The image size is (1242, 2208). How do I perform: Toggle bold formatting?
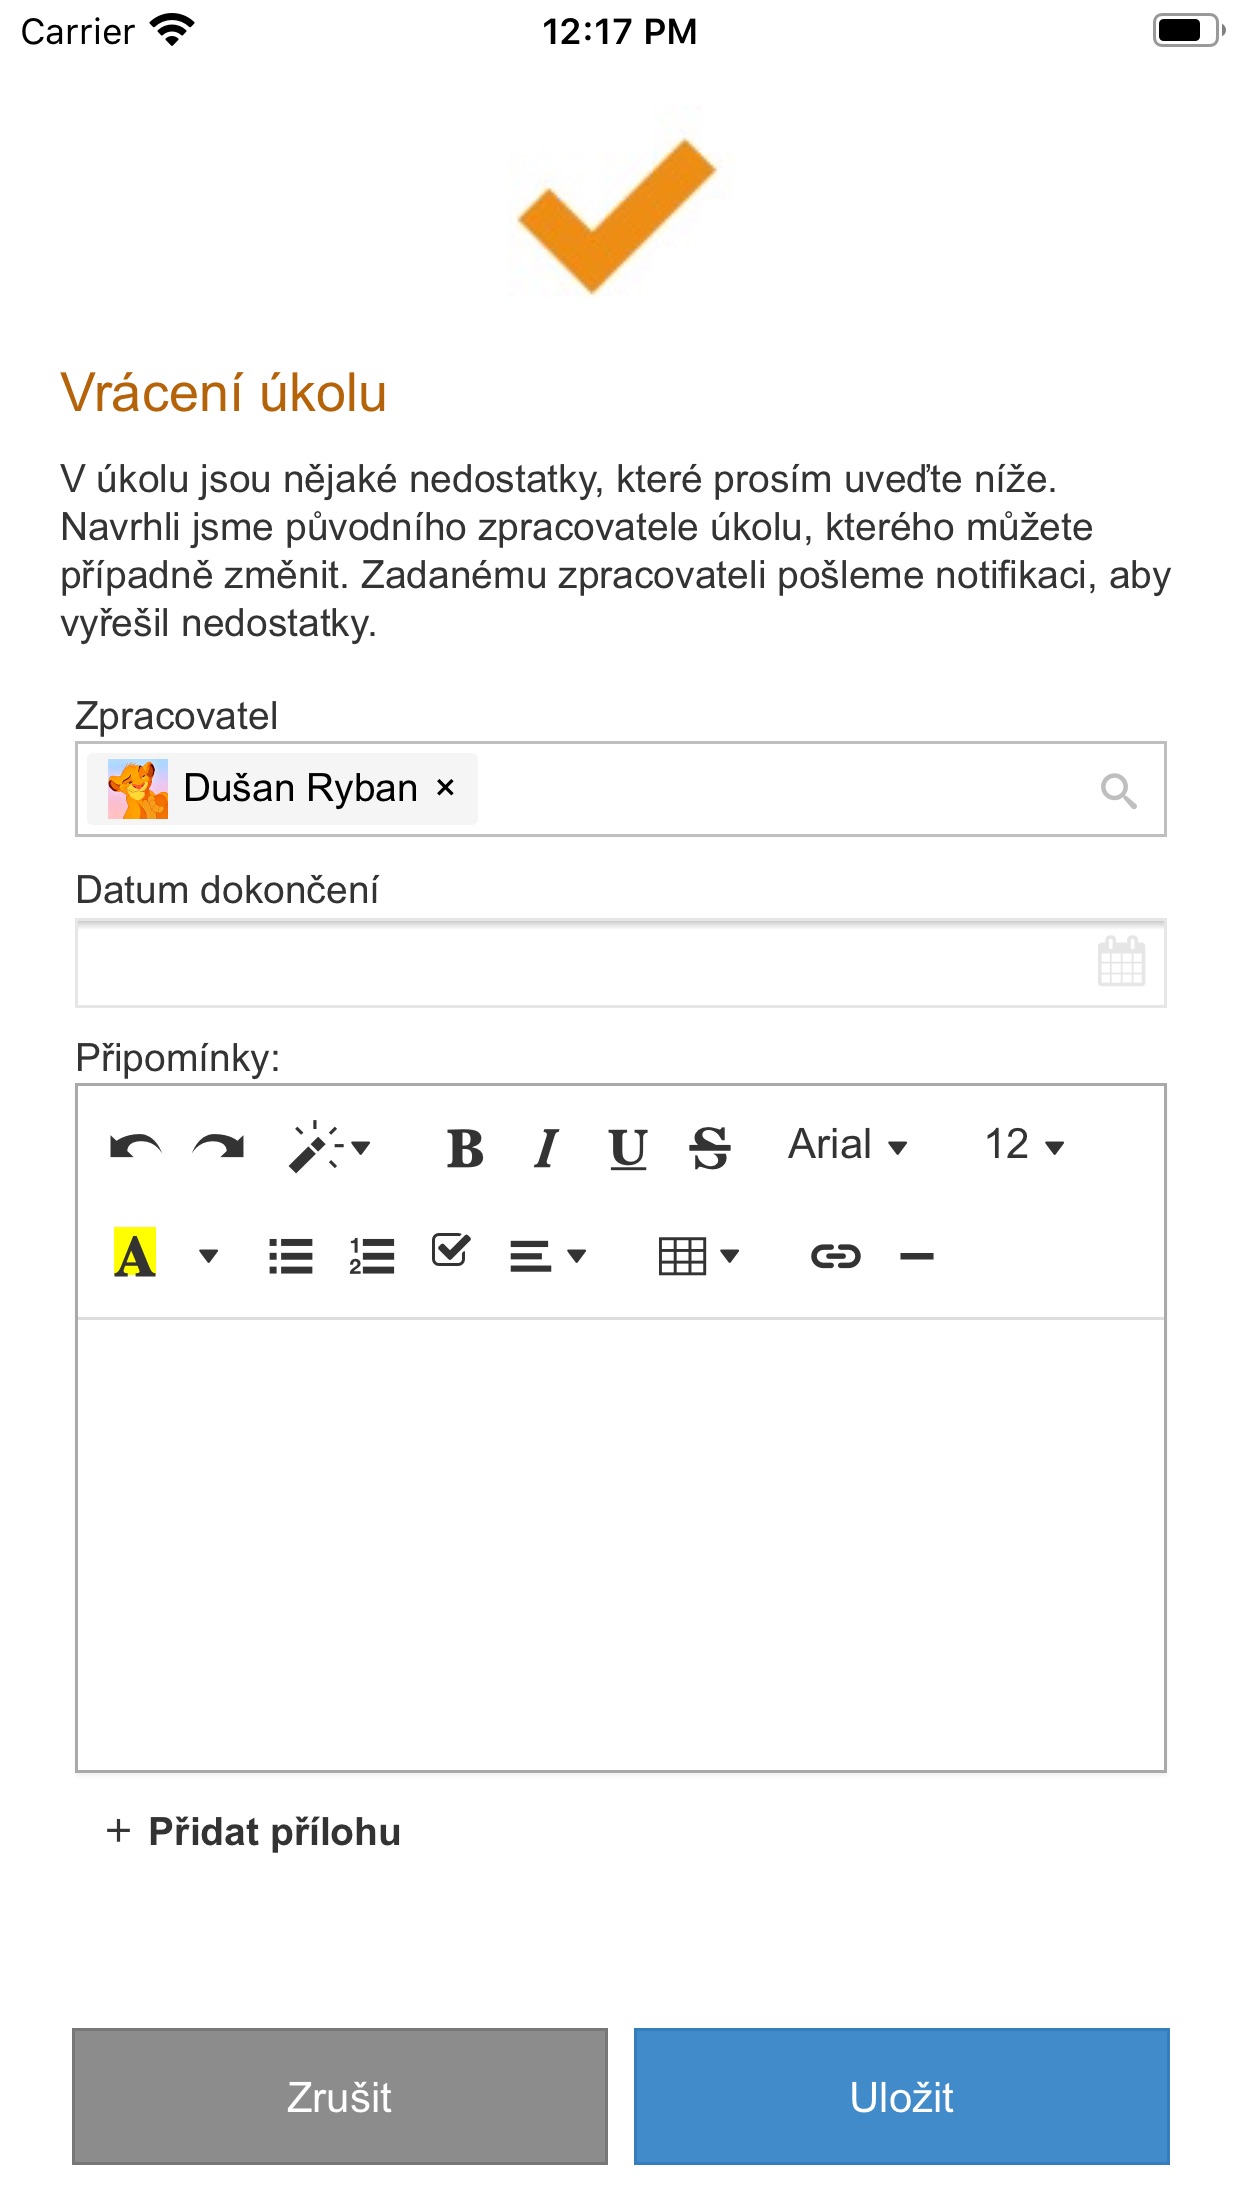[x=465, y=1148]
